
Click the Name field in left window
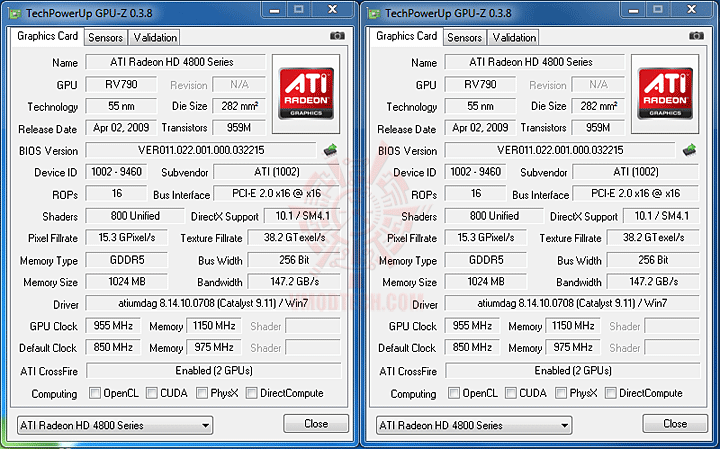tap(175, 62)
